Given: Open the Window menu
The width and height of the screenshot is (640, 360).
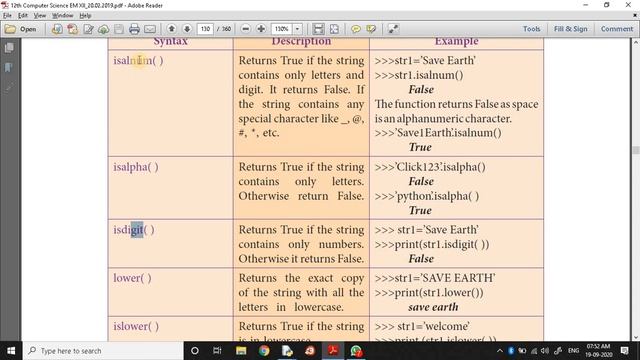Looking at the screenshot, I should click(x=62, y=16).
